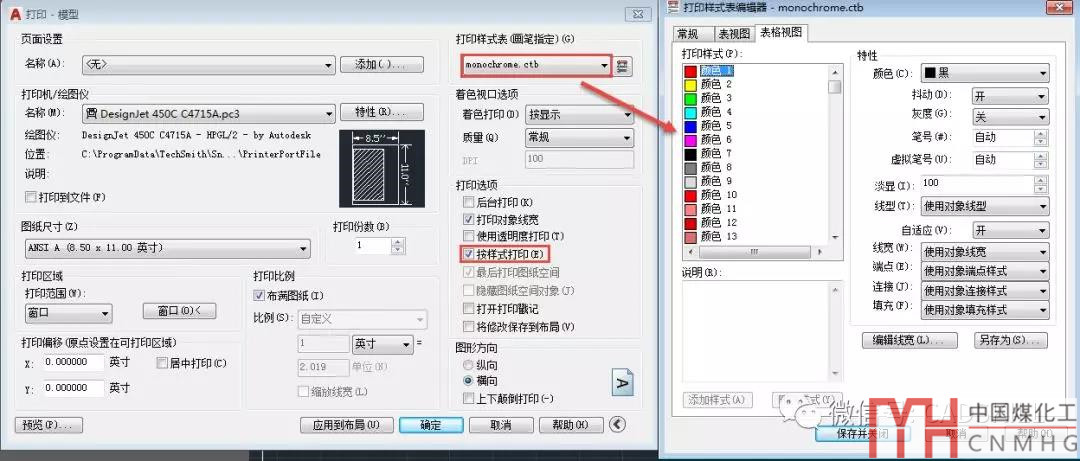1080x461 pixels.
Task: Collapse plot dialog with round arrow button
Action: pyautogui.click(x=619, y=425)
